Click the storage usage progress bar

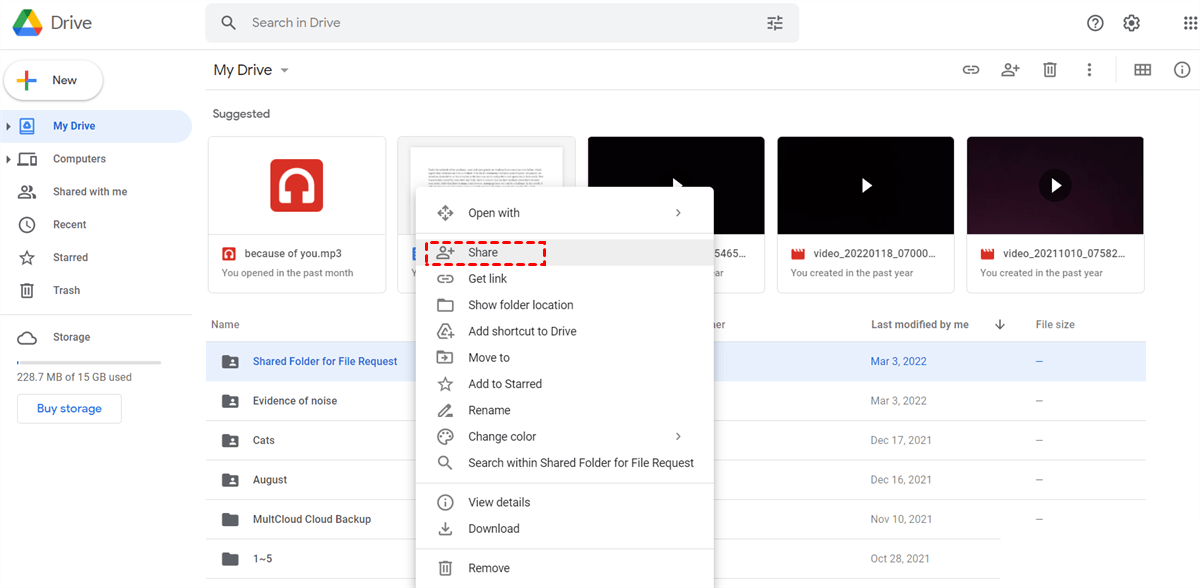88,362
